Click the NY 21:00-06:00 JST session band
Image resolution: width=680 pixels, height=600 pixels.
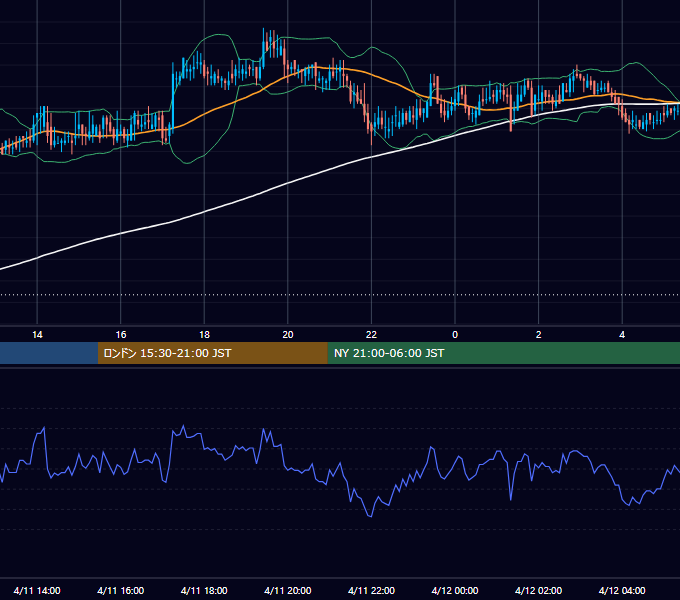(x=503, y=353)
